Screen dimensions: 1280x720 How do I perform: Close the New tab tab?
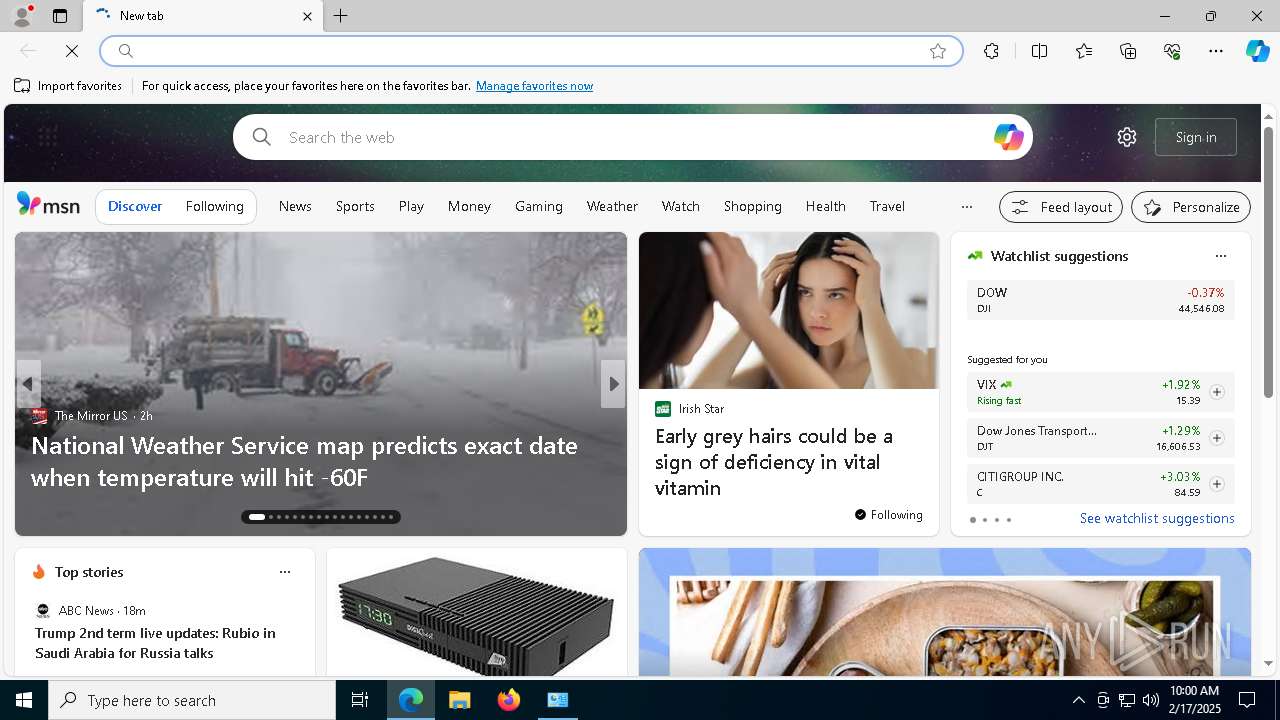coord(307,16)
